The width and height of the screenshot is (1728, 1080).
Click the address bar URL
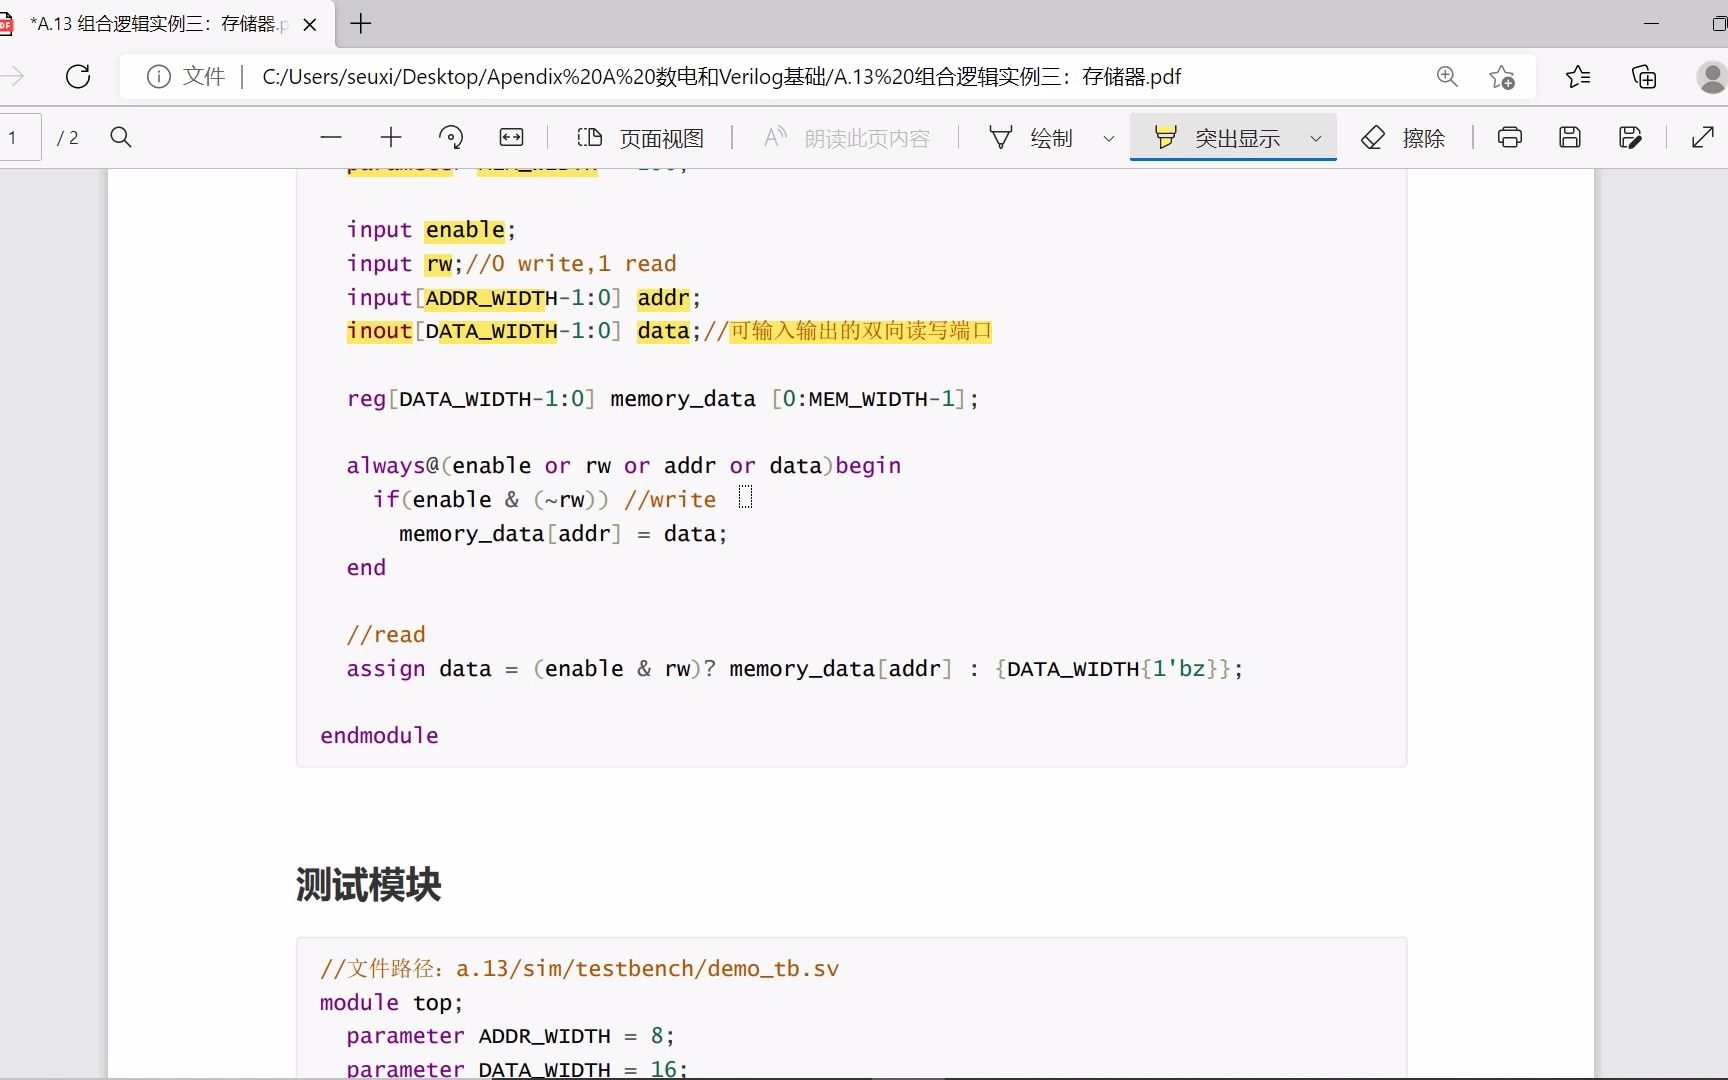tap(721, 77)
